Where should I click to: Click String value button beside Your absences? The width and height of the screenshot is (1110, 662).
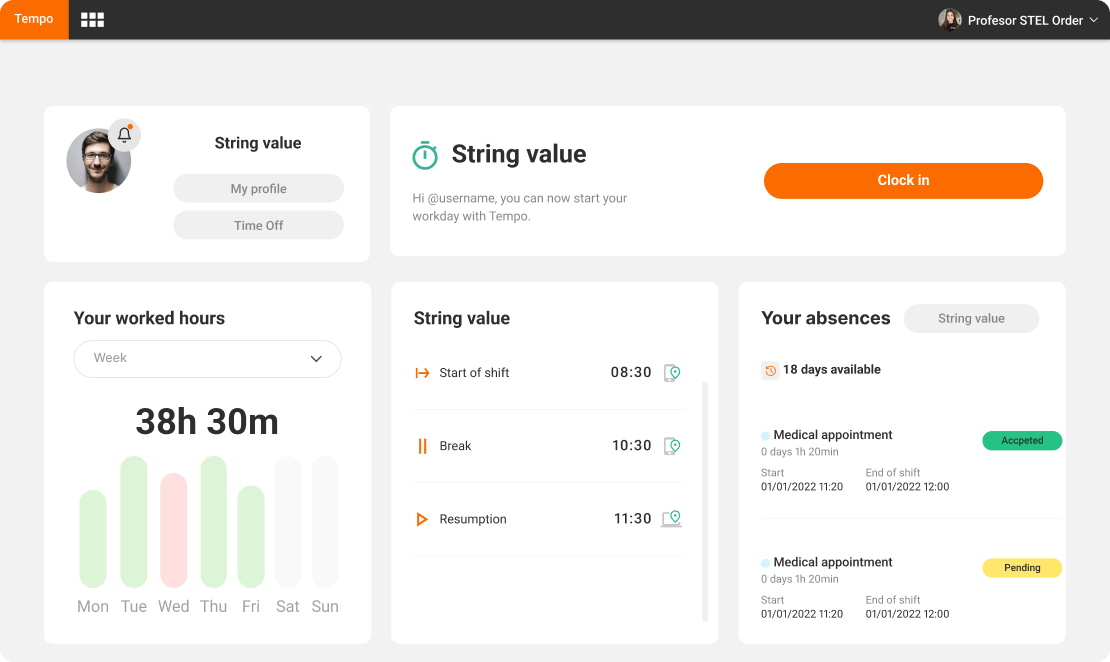click(x=971, y=319)
